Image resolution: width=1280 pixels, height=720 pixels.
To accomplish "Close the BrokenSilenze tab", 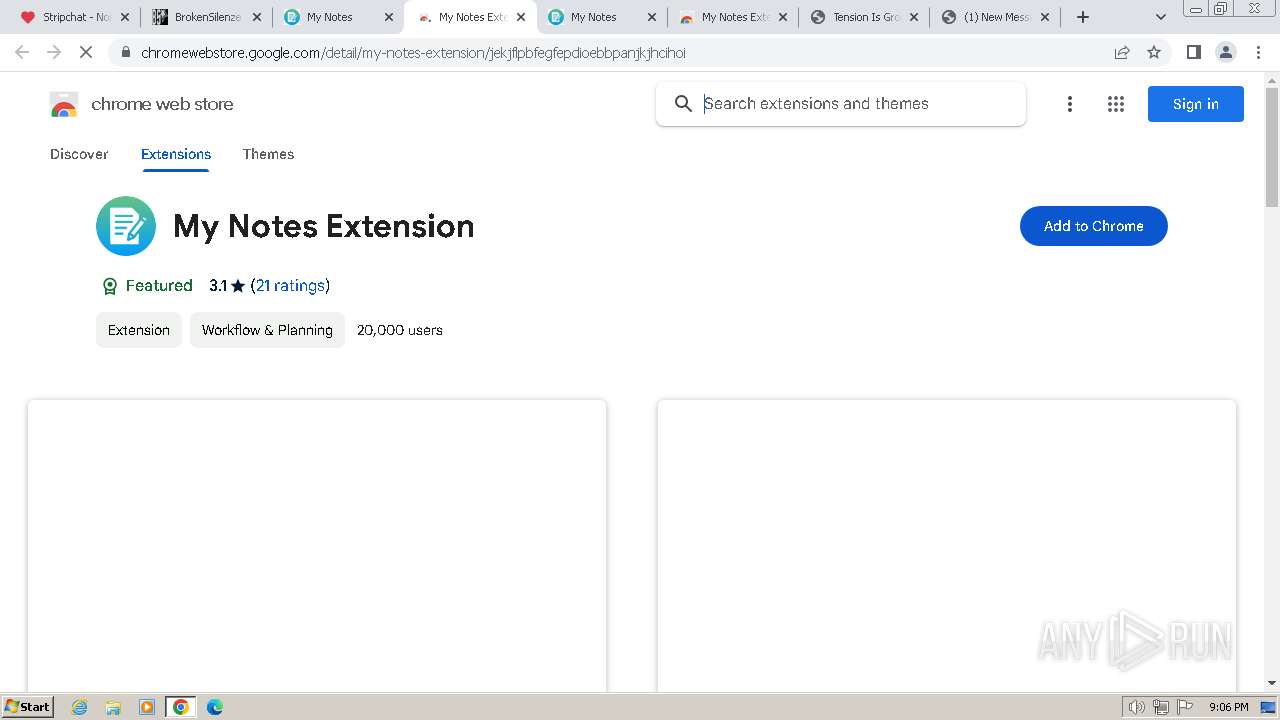I will coord(257,17).
